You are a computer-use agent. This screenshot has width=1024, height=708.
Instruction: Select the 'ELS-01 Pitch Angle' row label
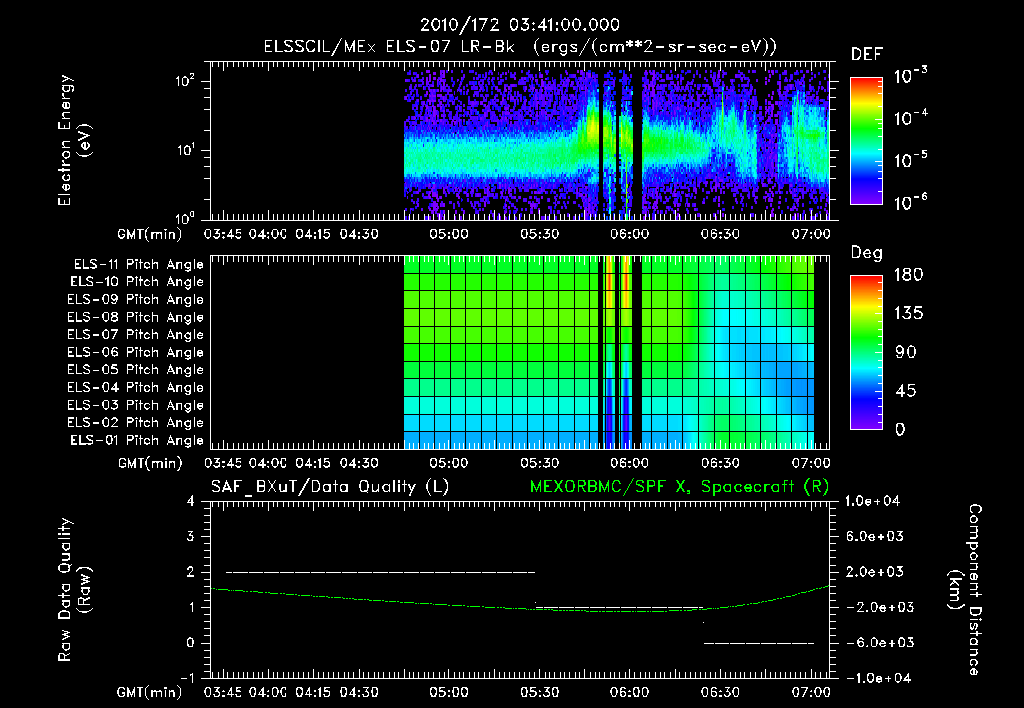pos(137,440)
